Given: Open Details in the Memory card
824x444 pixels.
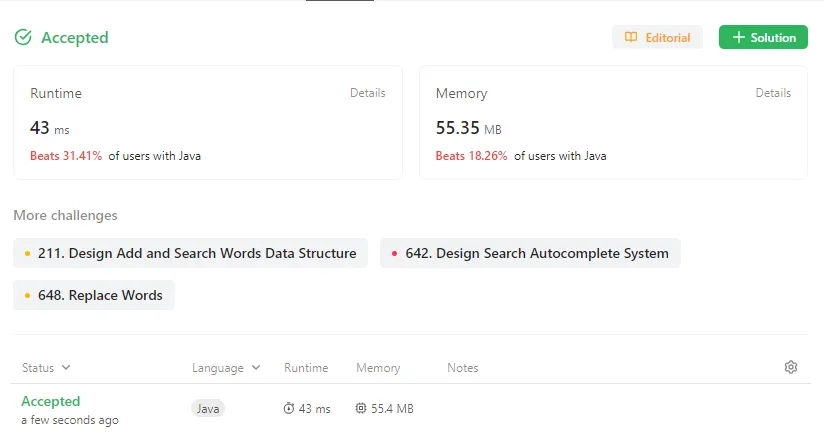Looking at the screenshot, I should coord(773,93).
